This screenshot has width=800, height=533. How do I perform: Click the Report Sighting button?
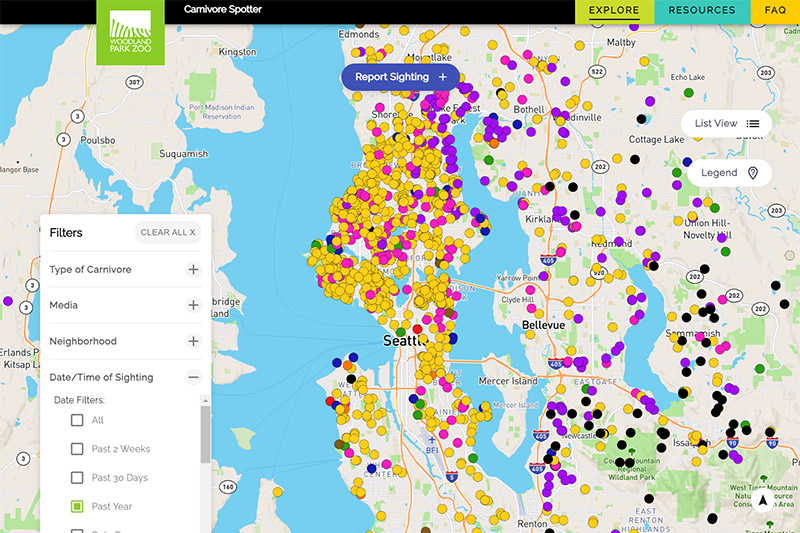pos(401,77)
